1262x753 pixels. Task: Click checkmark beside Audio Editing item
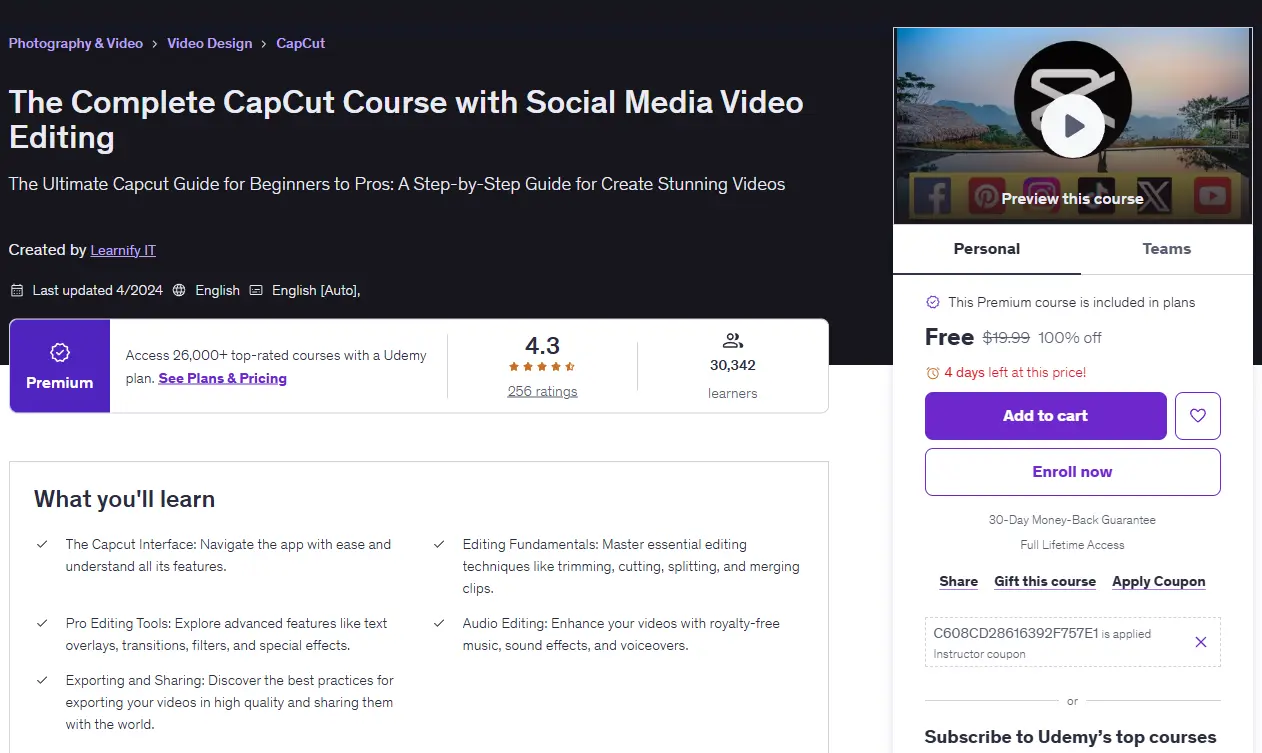[439, 623]
